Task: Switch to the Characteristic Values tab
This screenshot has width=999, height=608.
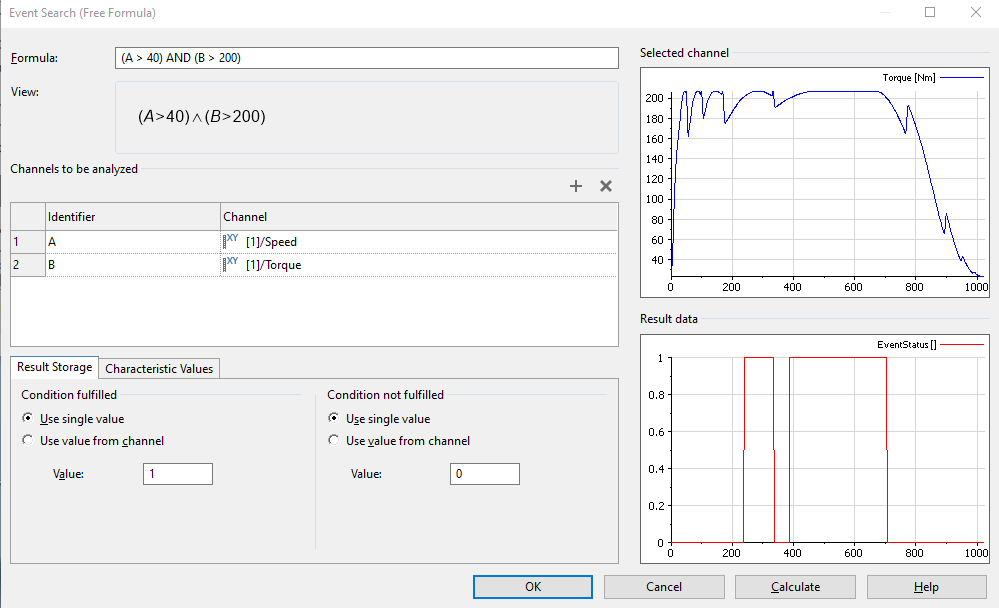Action: click(x=160, y=369)
